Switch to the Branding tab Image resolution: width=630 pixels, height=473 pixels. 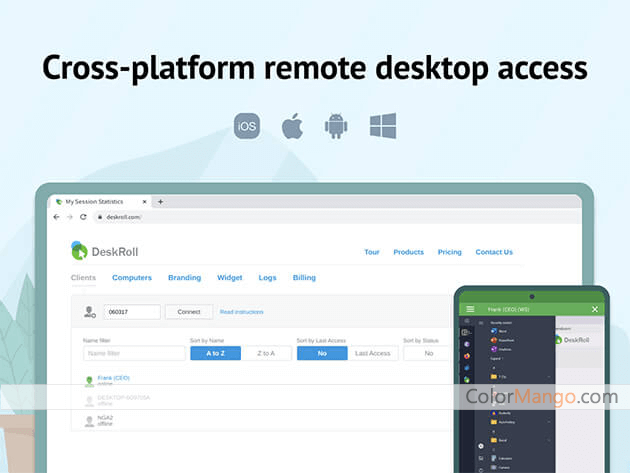click(184, 278)
